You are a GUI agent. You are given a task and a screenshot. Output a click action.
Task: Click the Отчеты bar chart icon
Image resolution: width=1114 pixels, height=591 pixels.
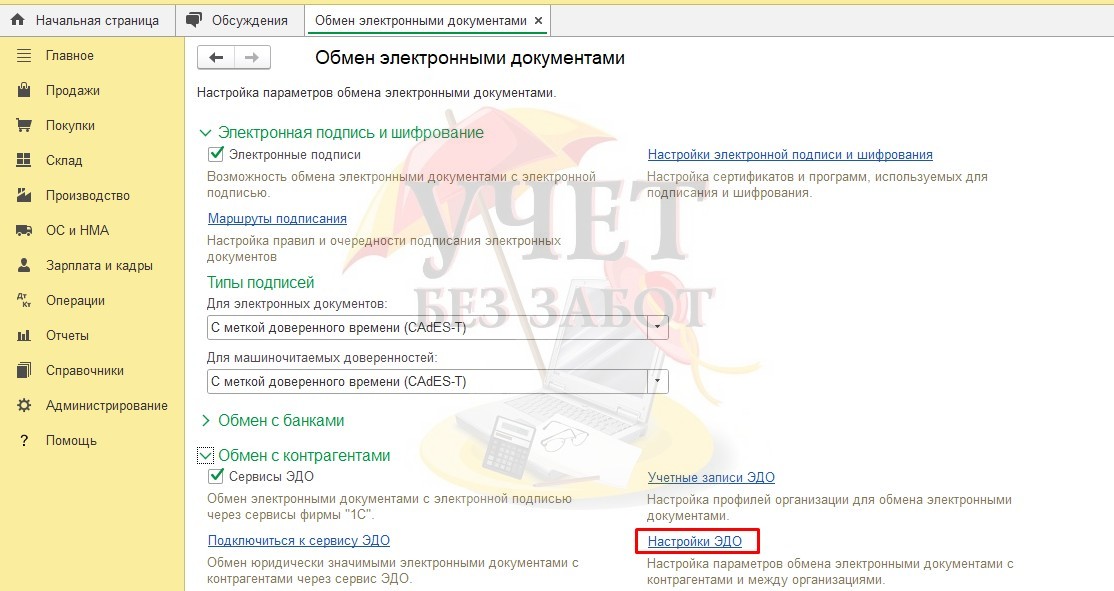tap(24, 335)
